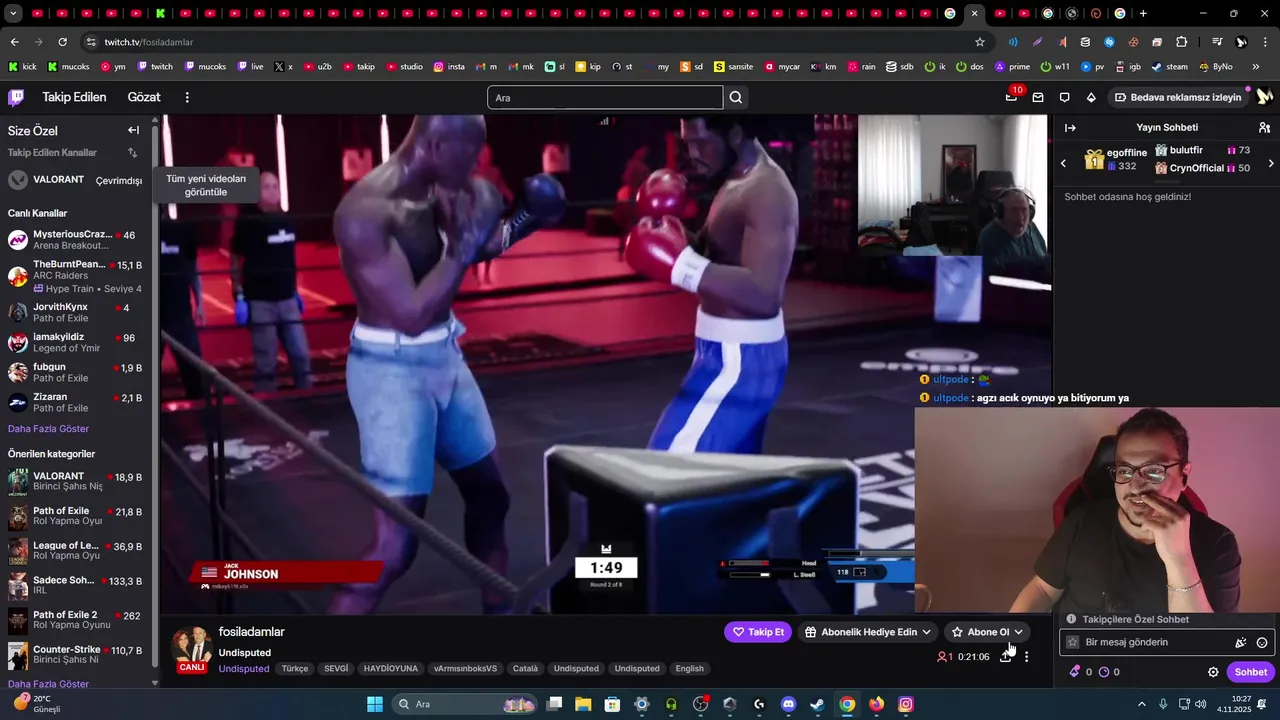The image size is (1280, 720).
Task: Open chat settings gear icon
Action: click(x=1213, y=672)
